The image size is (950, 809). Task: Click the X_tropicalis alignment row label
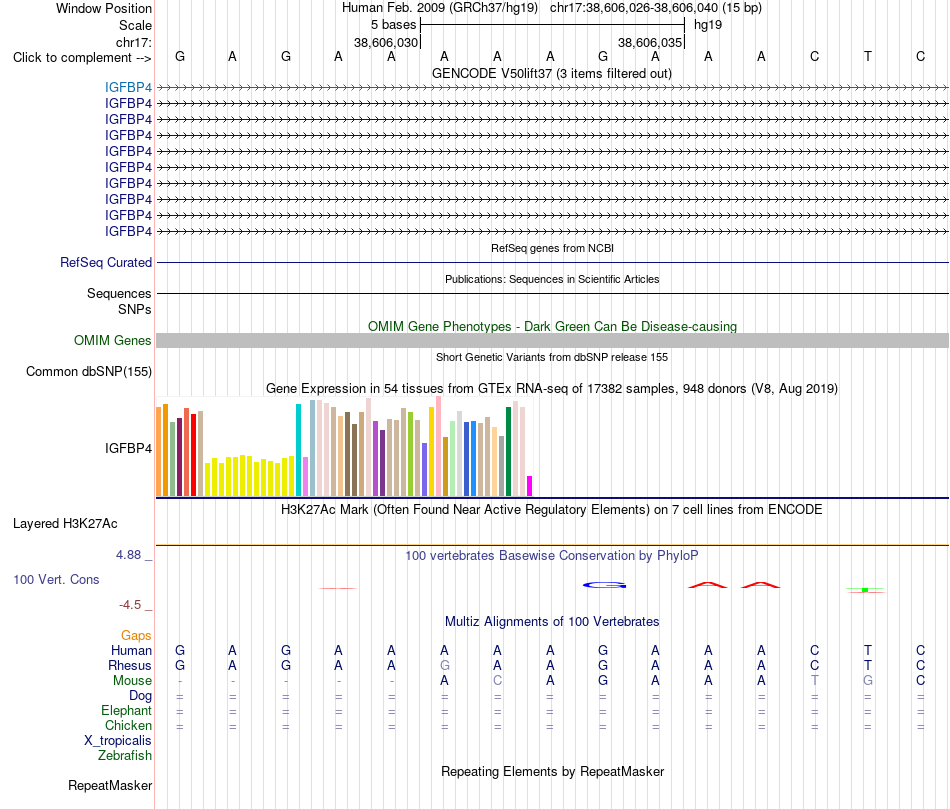[118, 741]
